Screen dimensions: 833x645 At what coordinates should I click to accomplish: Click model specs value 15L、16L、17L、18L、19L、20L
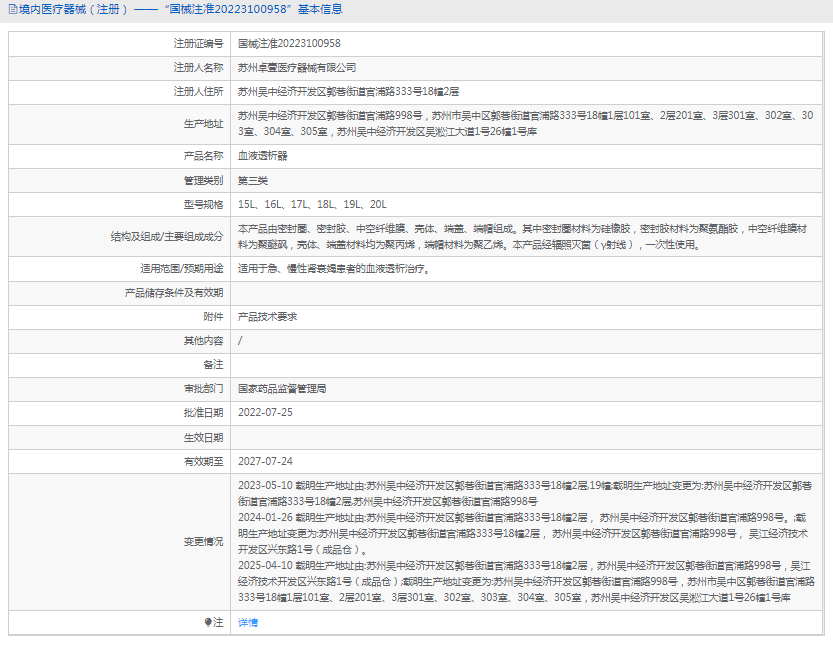(312, 205)
